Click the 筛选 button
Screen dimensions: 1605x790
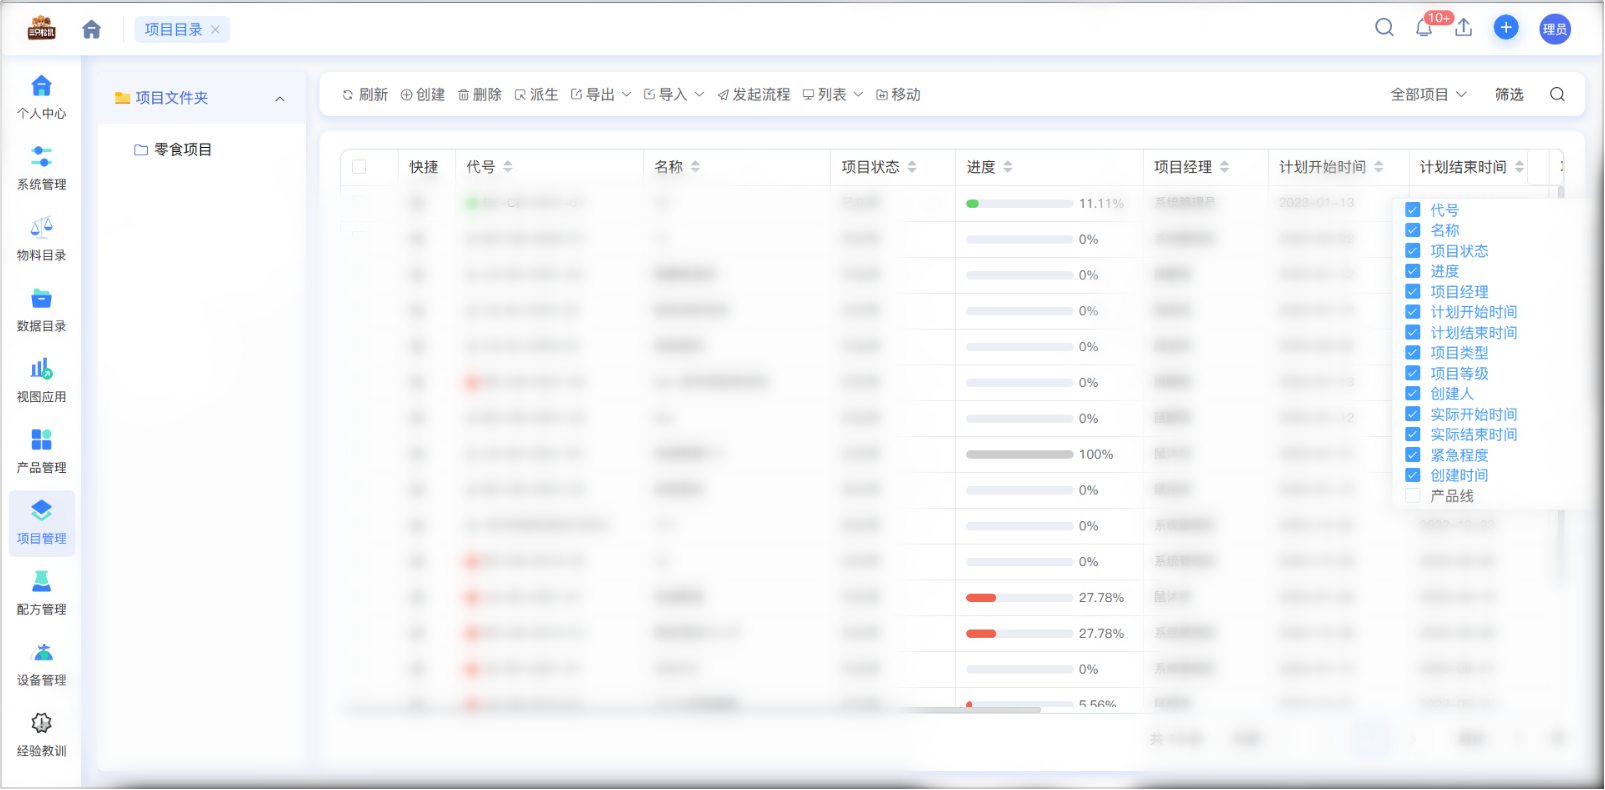click(1508, 94)
